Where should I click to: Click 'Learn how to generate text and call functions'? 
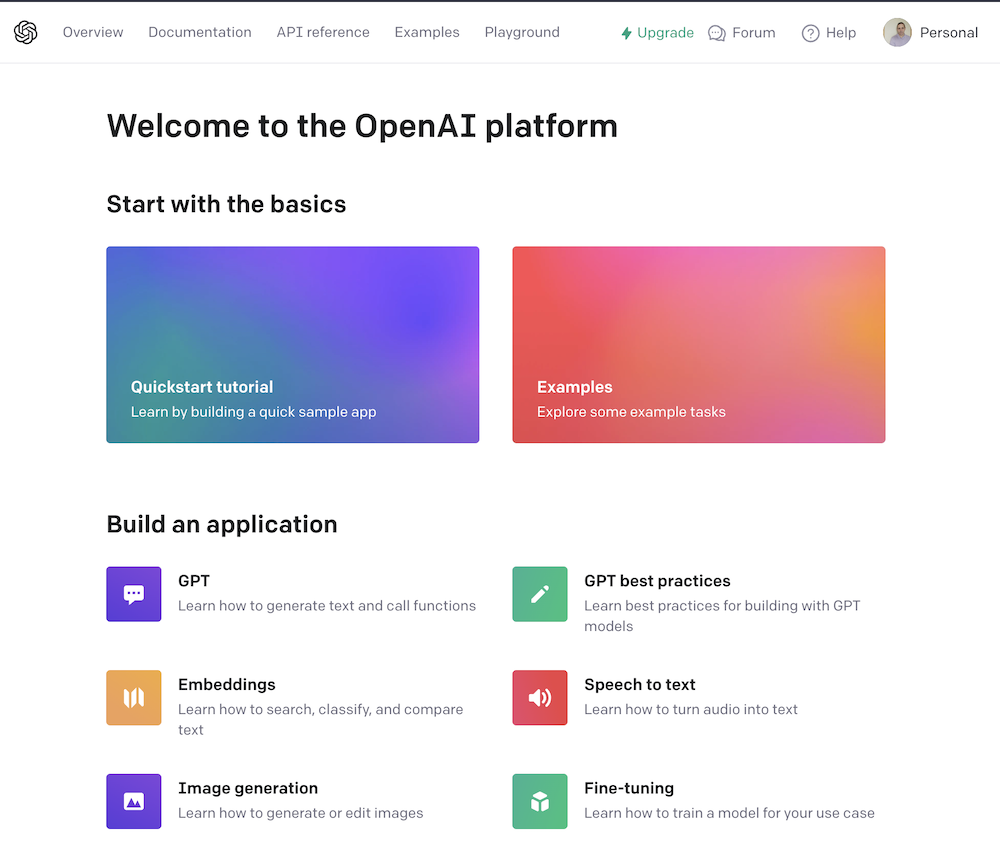tap(327, 606)
